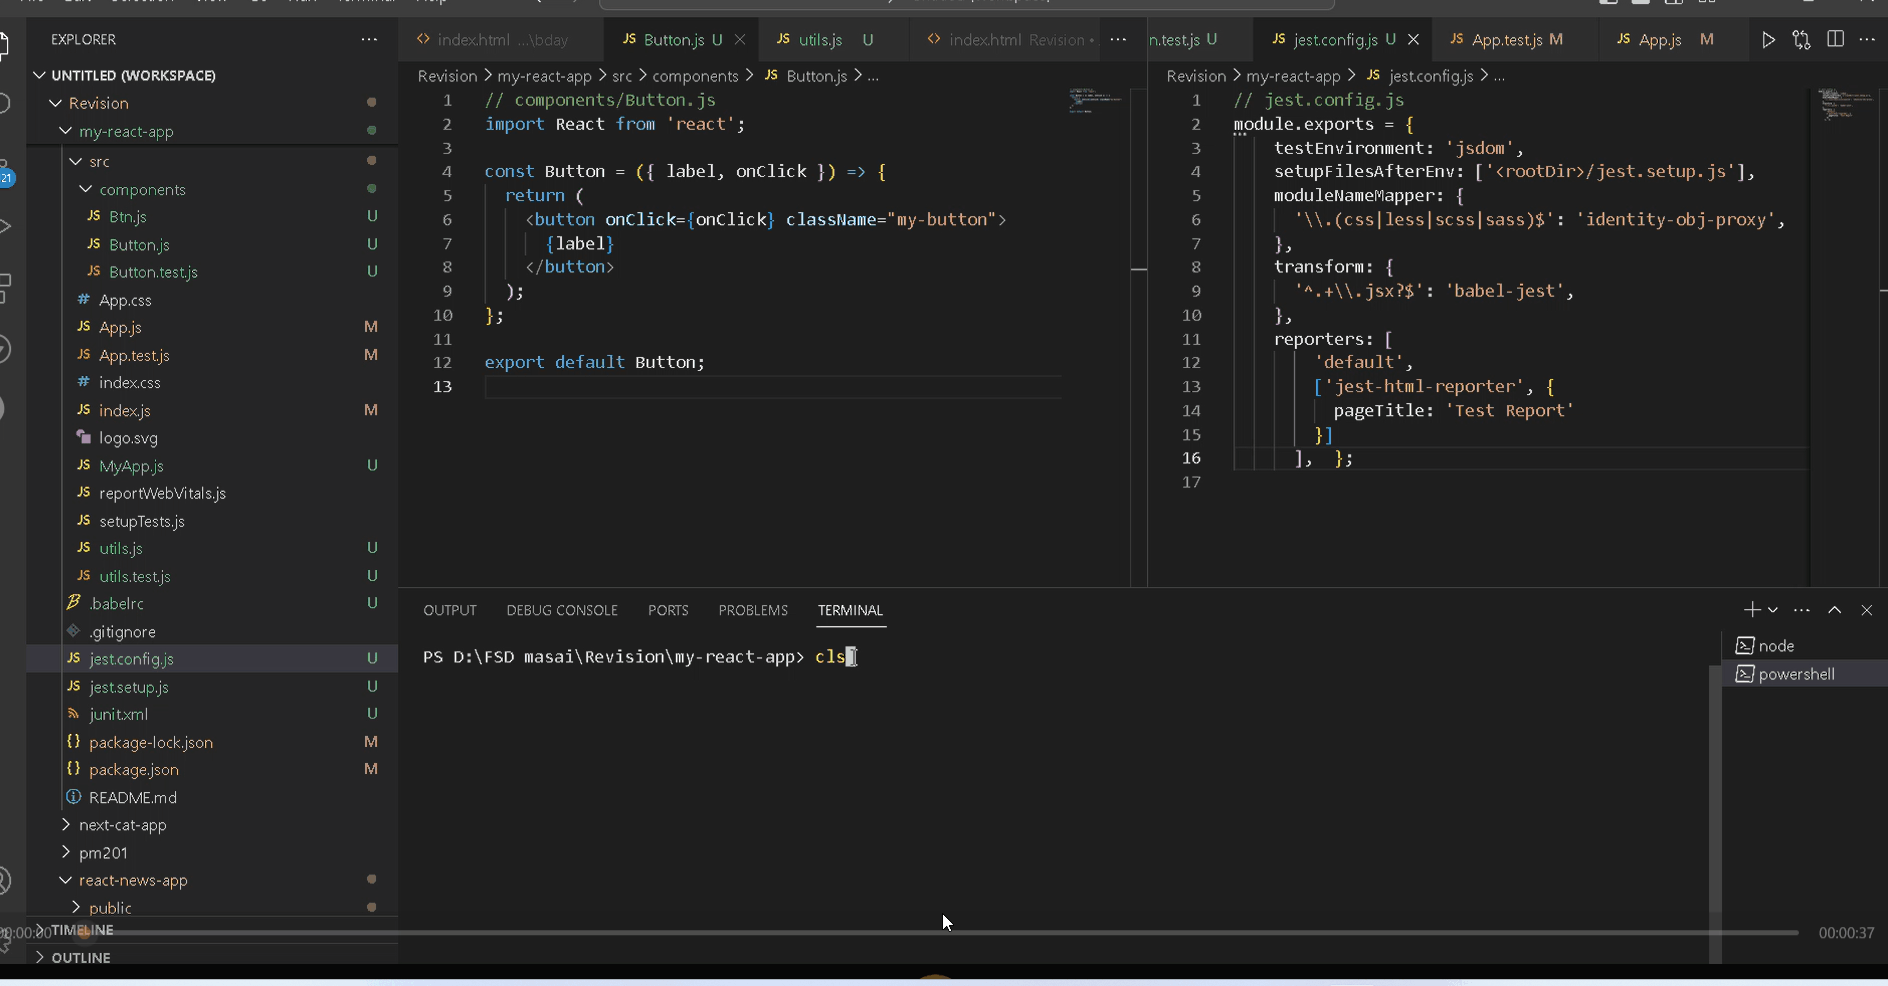1888x986 pixels.
Task: Click the Run Code play icon
Action: [x=1768, y=40]
